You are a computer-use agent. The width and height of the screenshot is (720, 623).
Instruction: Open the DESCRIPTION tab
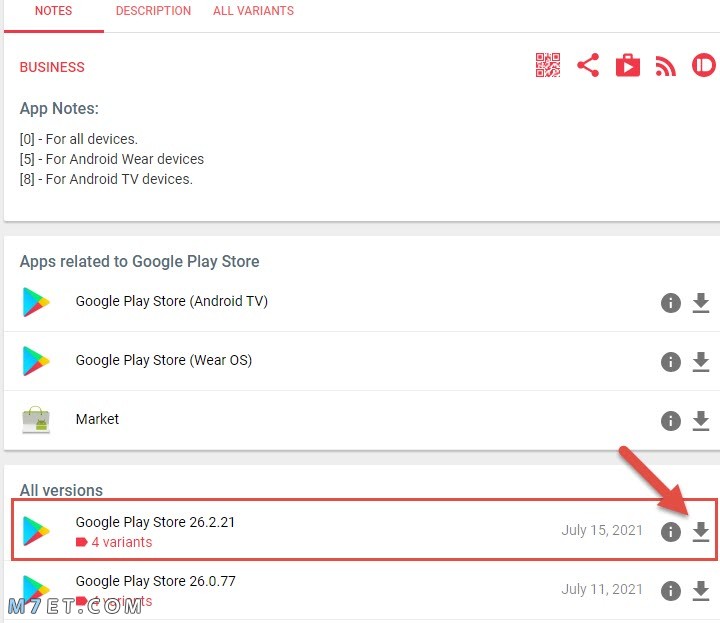[x=153, y=11]
